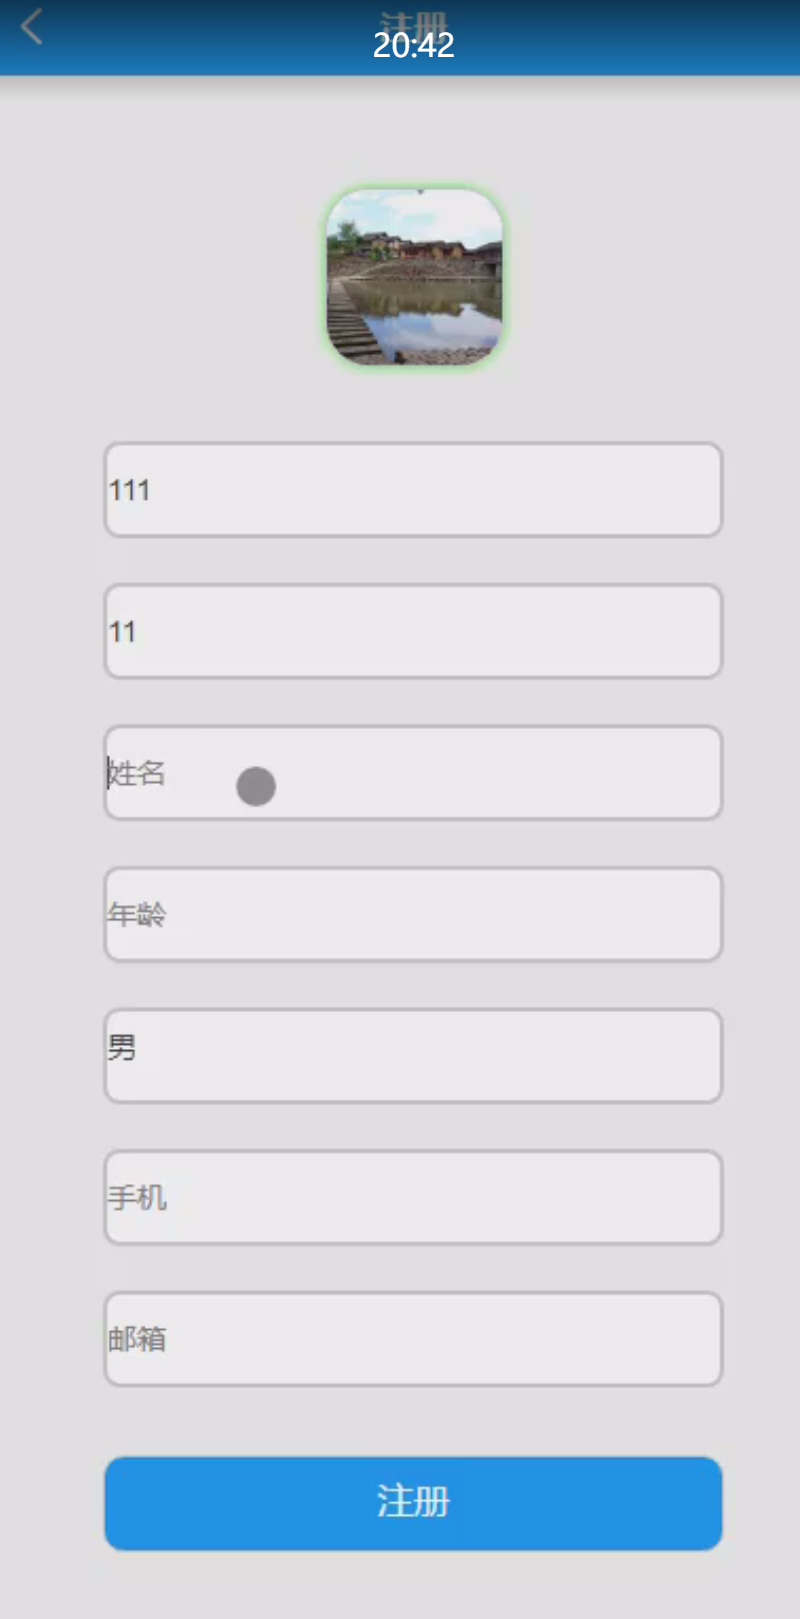Tap the 年龄 age input field
This screenshot has height=1619, width=800.
pyautogui.click(x=413, y=914)
